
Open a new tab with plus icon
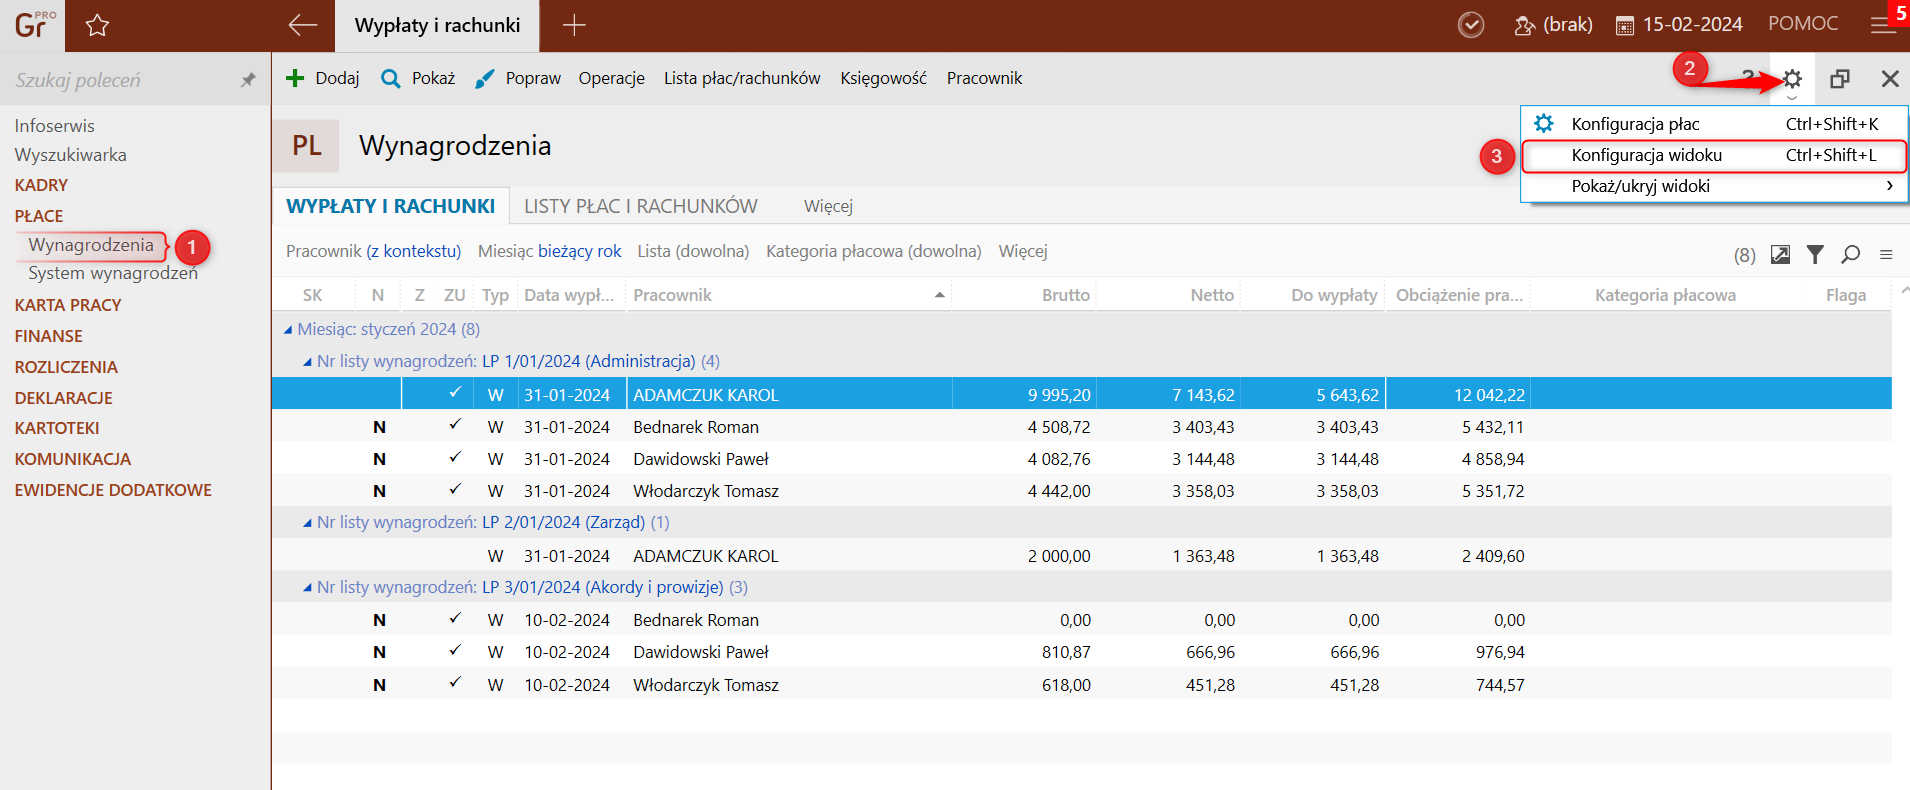tap(574, 26)
